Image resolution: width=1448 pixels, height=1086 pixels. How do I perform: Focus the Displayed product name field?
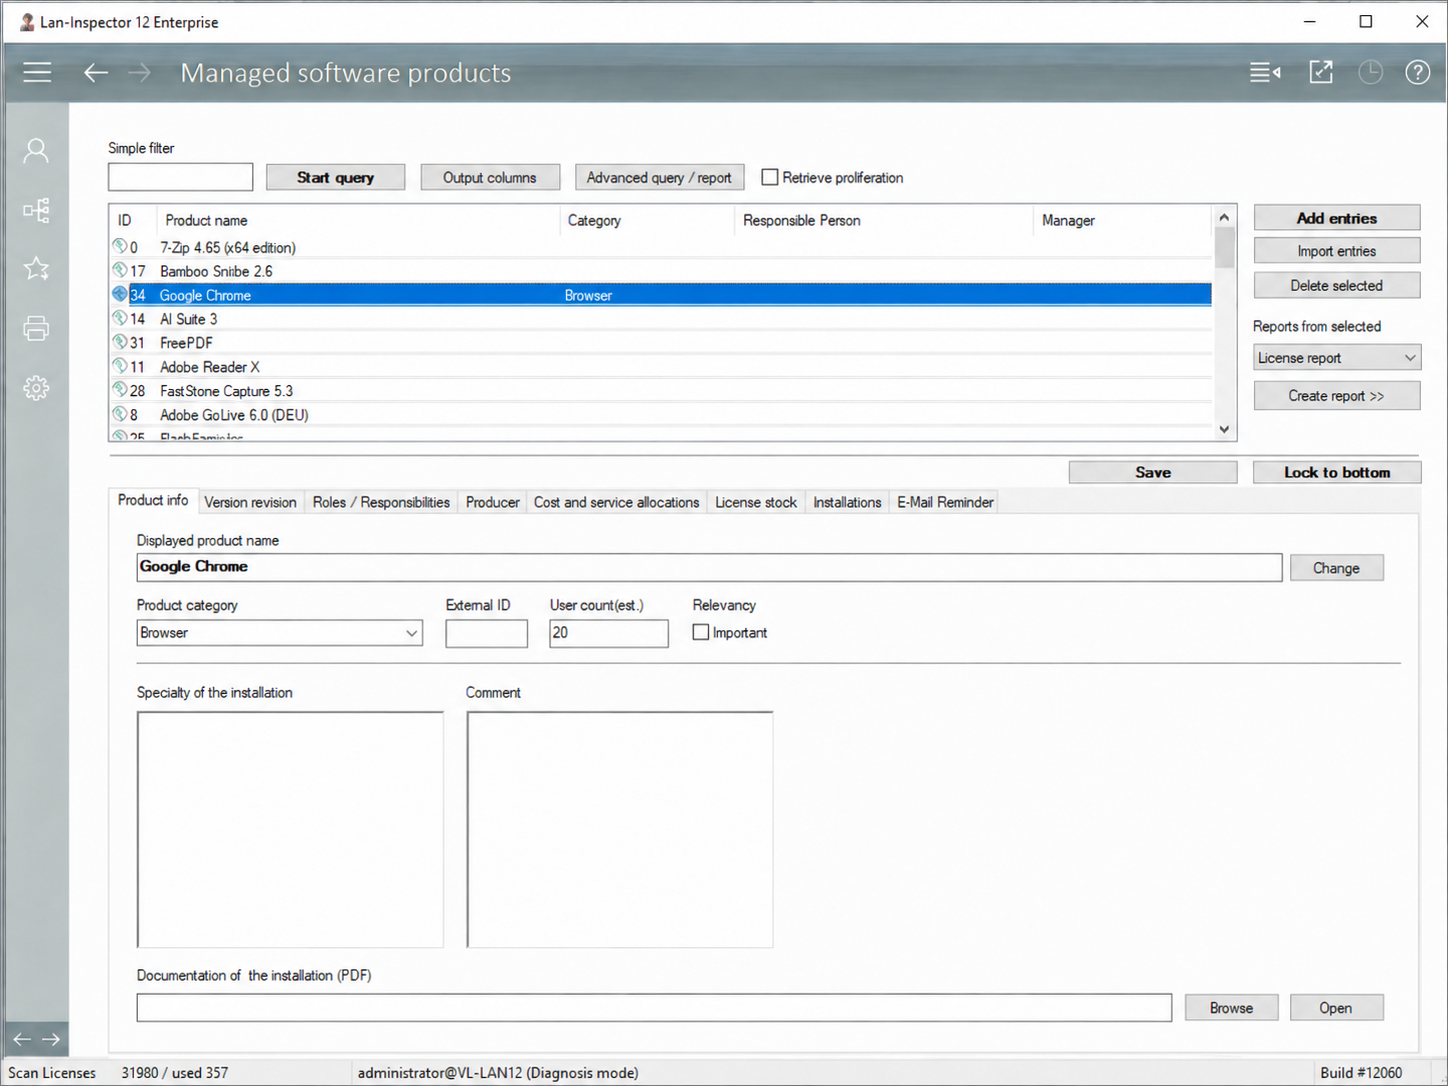pos(709,567)
